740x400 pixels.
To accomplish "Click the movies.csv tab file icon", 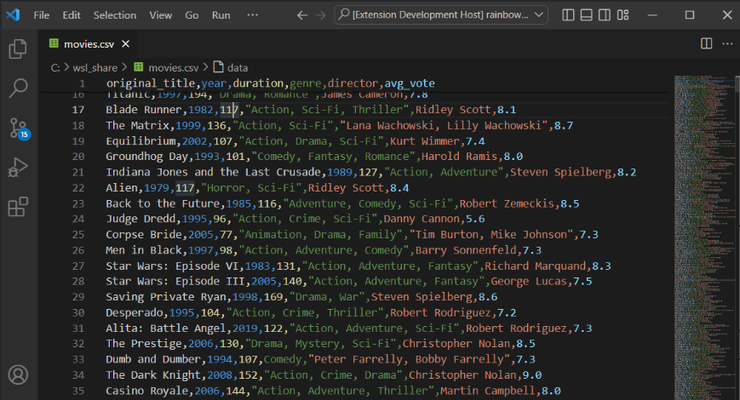I will coord(54,43).
